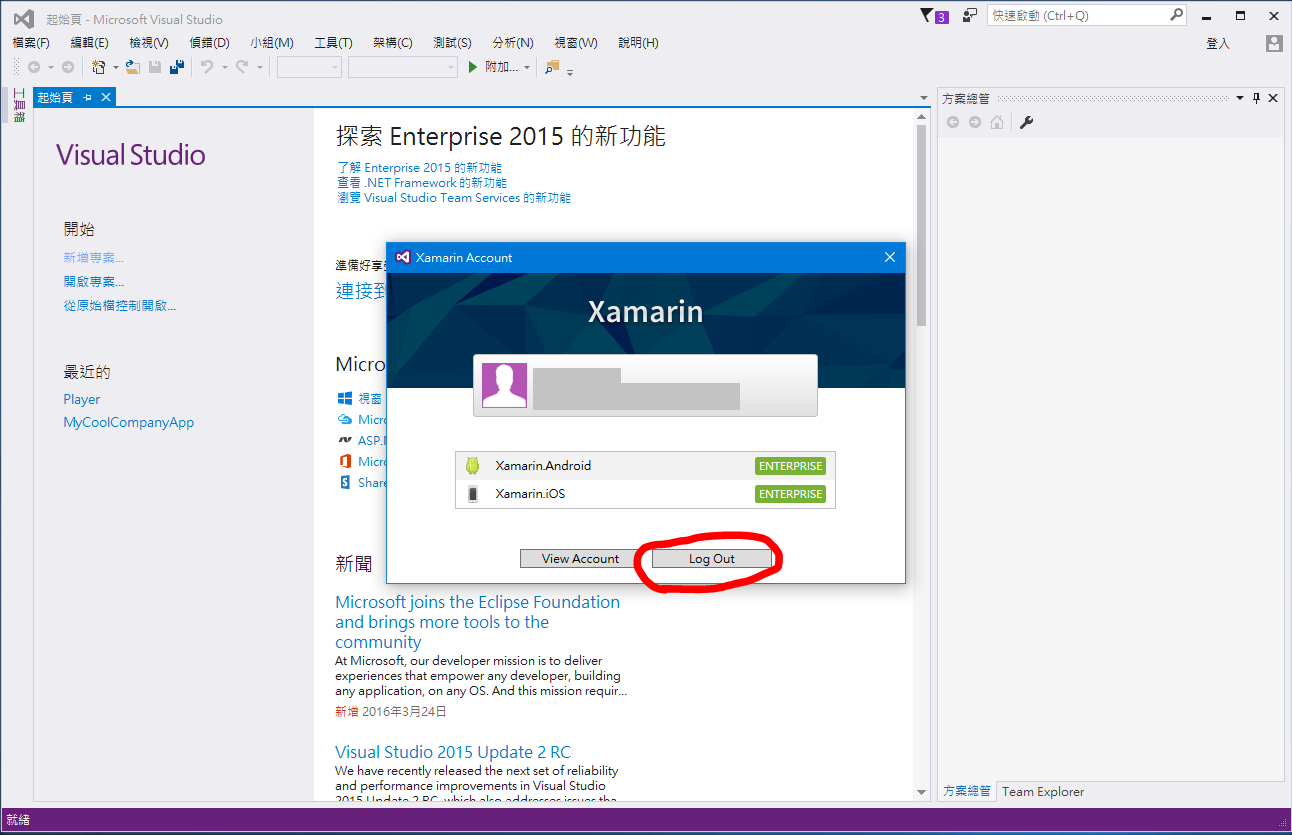
Task: Click the 登入 sign-in text
Action: [1218, 43]
